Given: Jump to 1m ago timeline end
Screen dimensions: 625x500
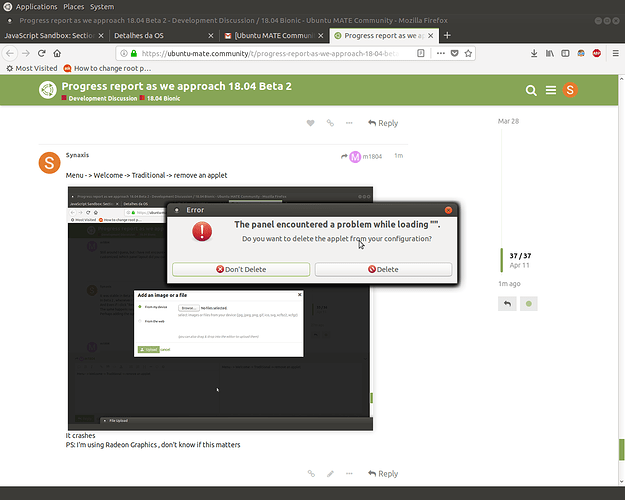Looking at the screenshot, I should point(509,284).
